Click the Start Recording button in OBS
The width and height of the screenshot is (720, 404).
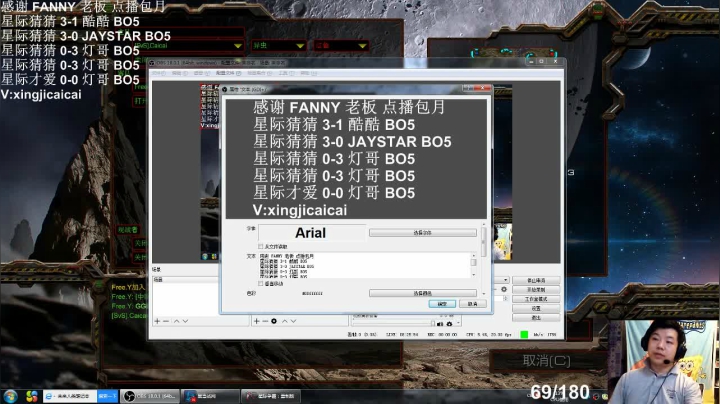pos(536,290)
